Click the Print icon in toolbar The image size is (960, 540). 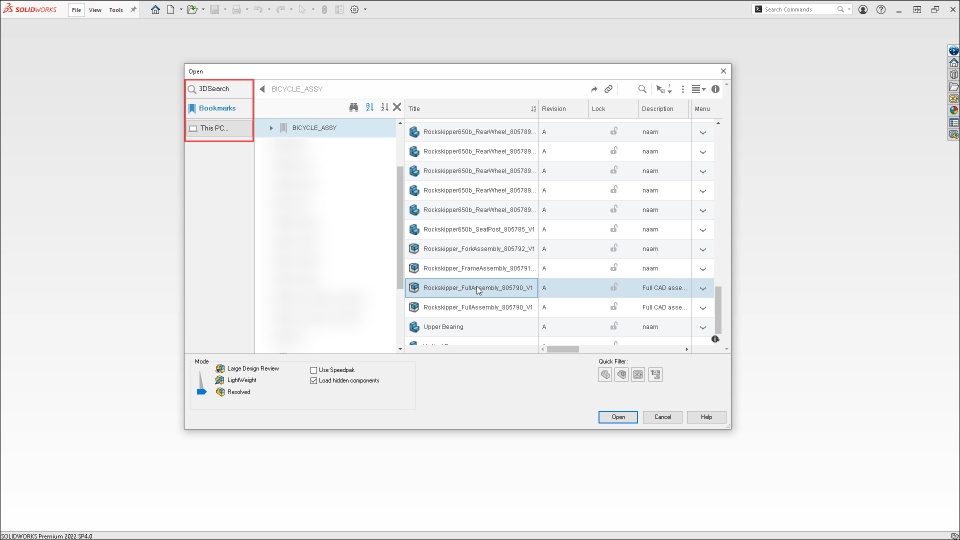click(x=236, y=9)
